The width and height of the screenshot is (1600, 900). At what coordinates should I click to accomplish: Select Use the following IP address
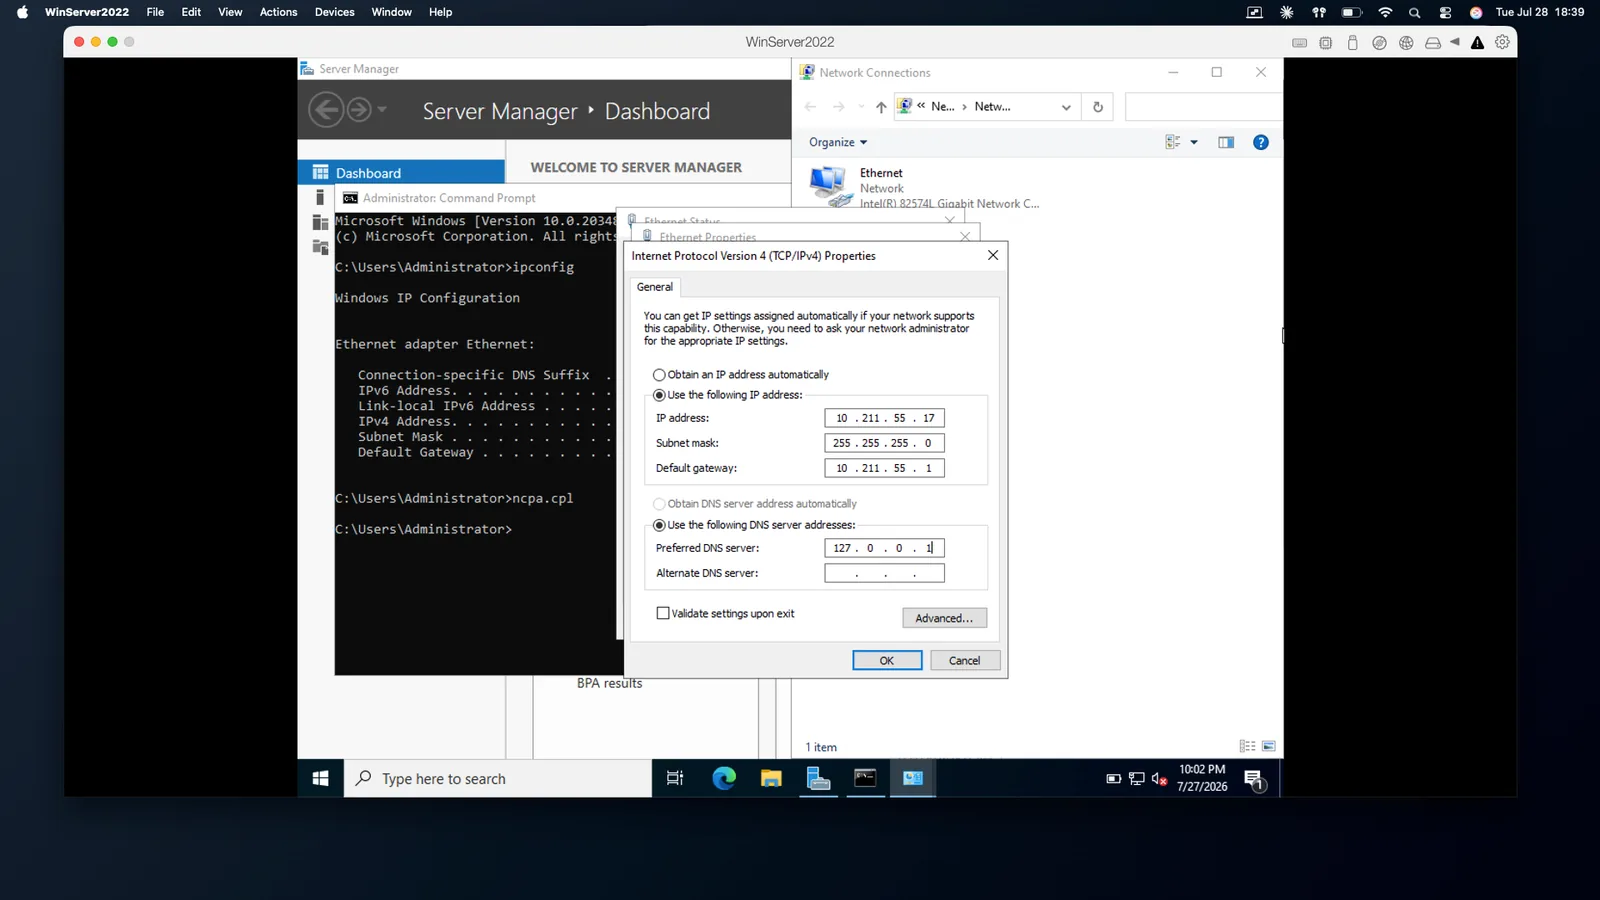(x=659, y=395)
